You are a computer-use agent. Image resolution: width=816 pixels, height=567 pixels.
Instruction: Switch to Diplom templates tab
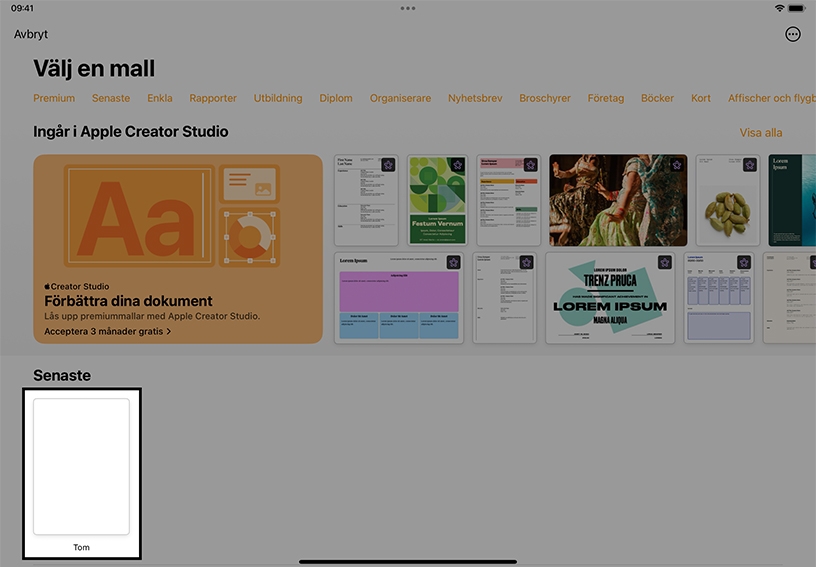[x=336, y=98]
